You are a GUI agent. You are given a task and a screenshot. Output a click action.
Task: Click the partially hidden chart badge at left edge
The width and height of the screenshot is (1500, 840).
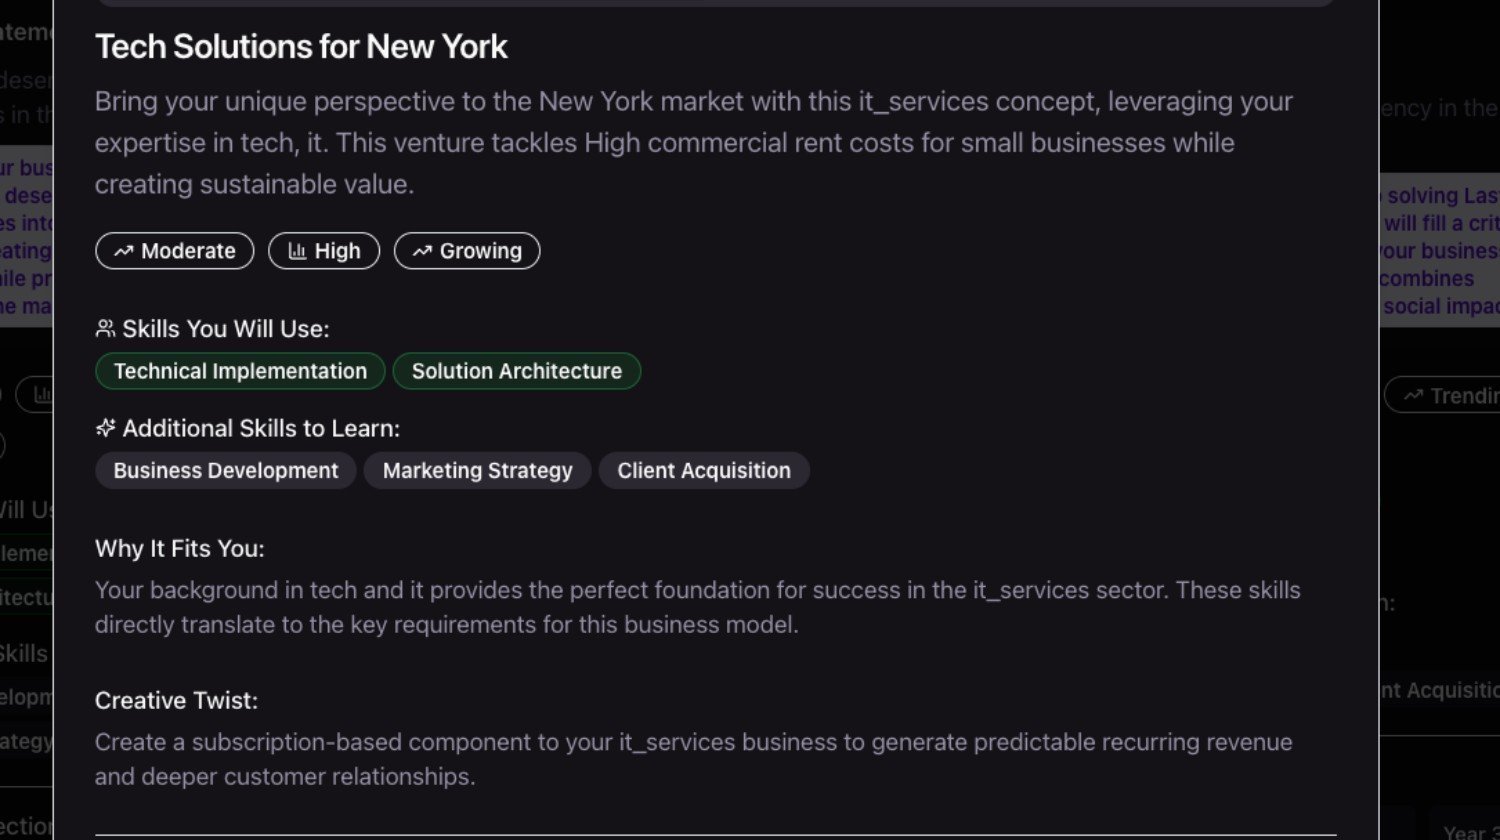[35, 395]
